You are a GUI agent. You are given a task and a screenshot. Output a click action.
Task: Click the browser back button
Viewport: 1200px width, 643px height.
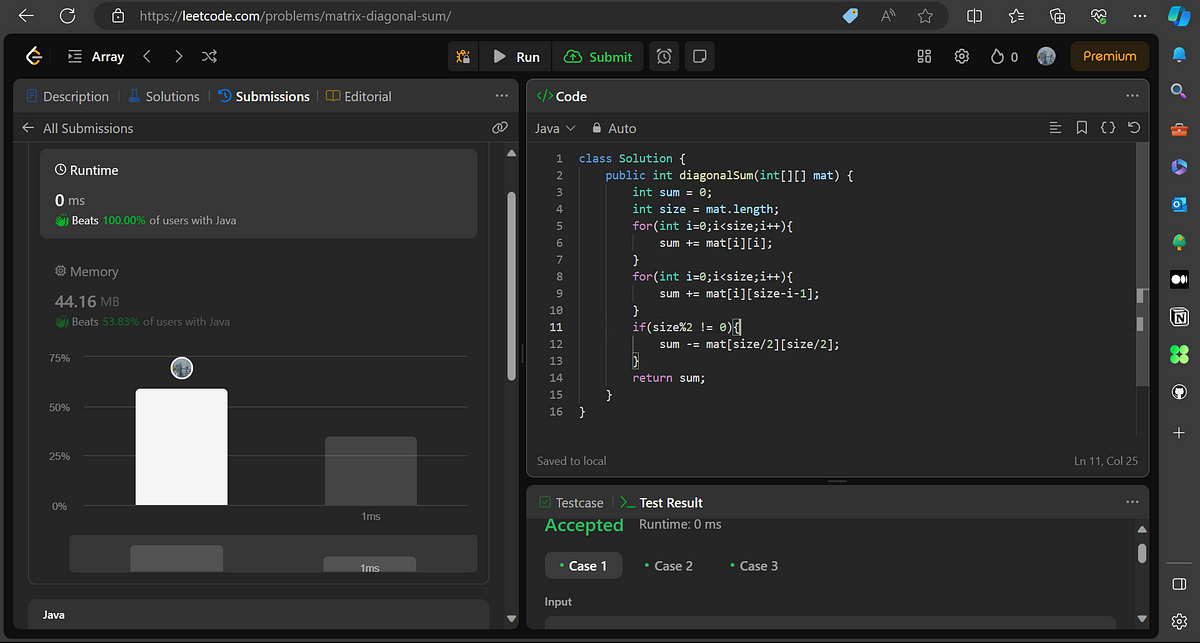26,16
